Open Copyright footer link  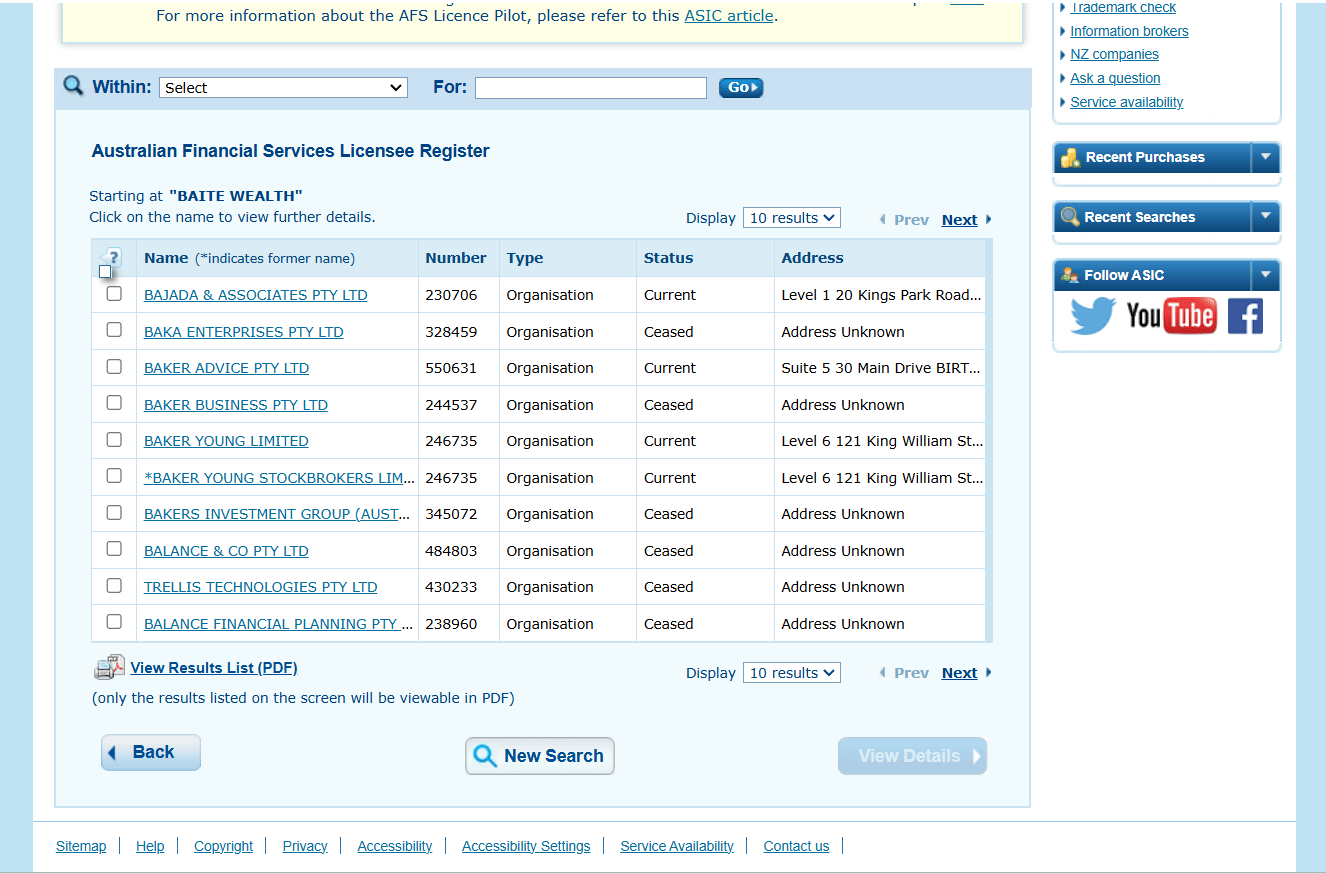(223, 846)
